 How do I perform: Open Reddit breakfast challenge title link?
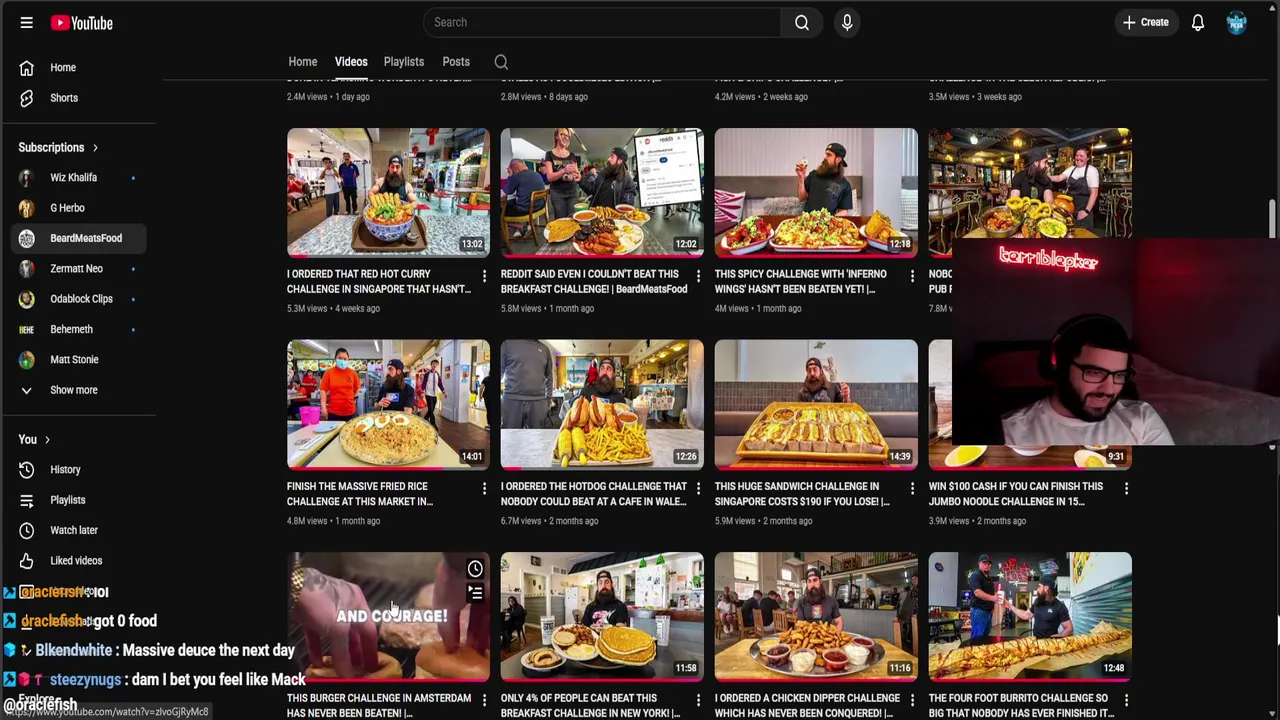[x=594, y=281]
